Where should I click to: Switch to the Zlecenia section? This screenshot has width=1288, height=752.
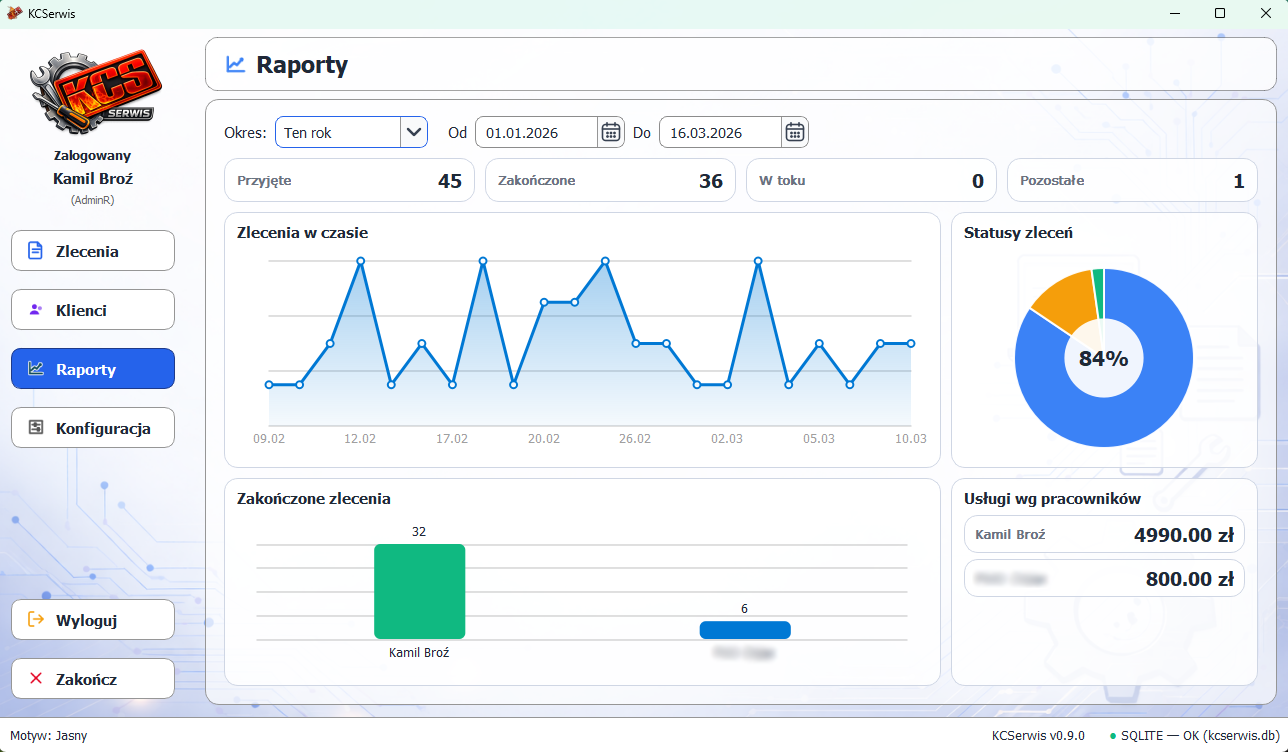(x=93, y=251)
